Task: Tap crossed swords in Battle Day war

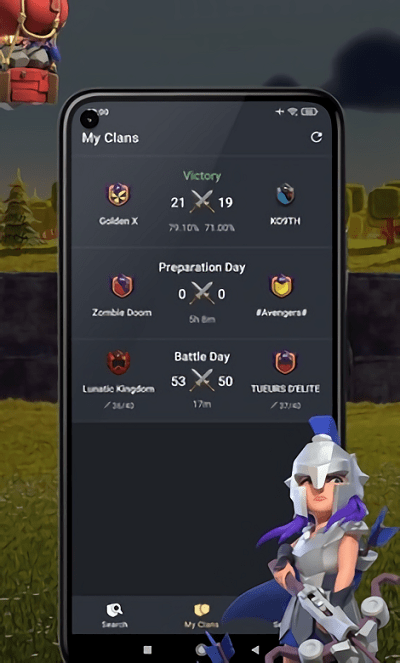Action: (x=202, y=380)
